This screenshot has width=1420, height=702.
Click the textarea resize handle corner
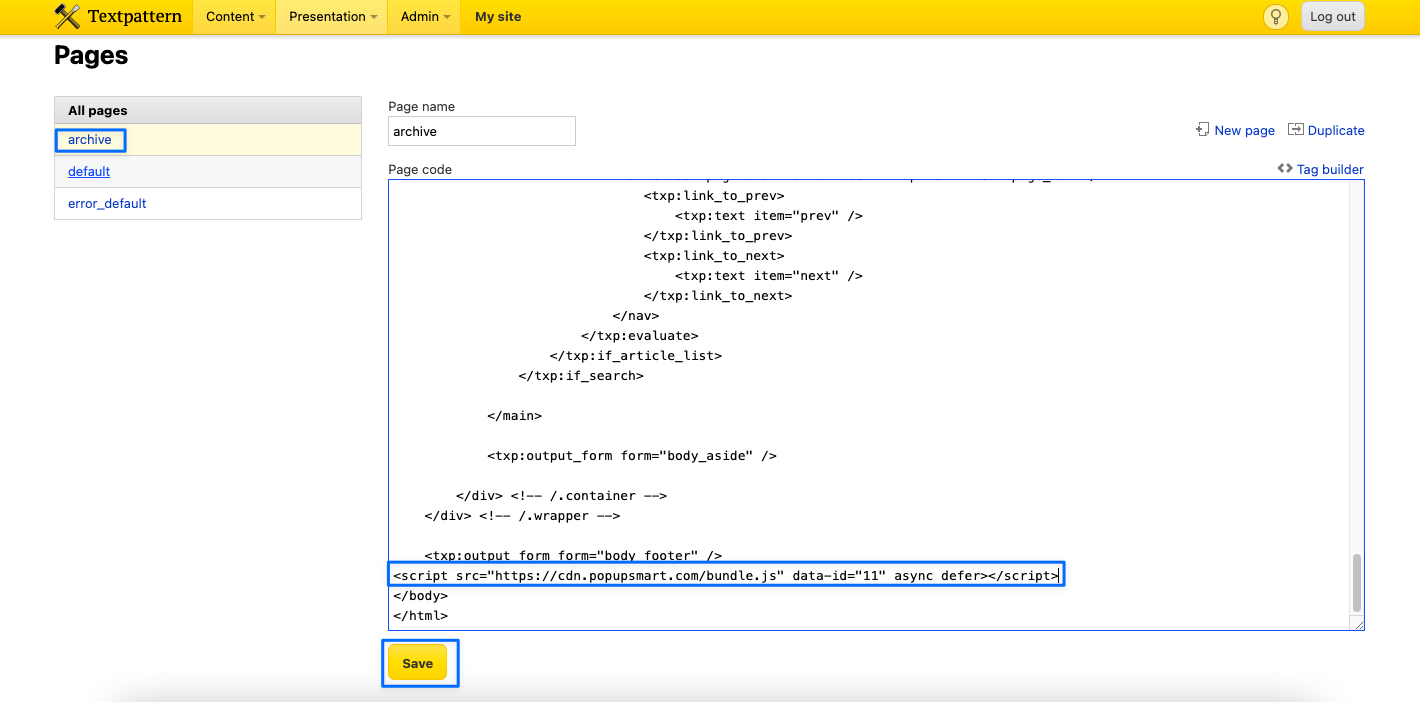tap(1358, 624)
